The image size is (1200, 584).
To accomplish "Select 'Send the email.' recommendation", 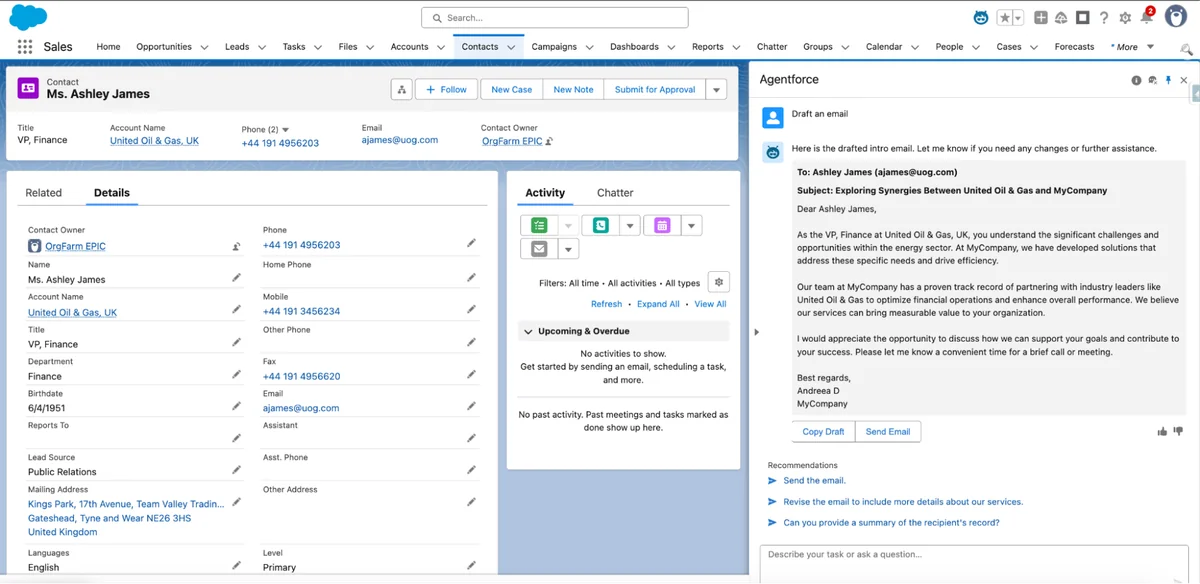I will pyautogui.click(x=814, y=481).
